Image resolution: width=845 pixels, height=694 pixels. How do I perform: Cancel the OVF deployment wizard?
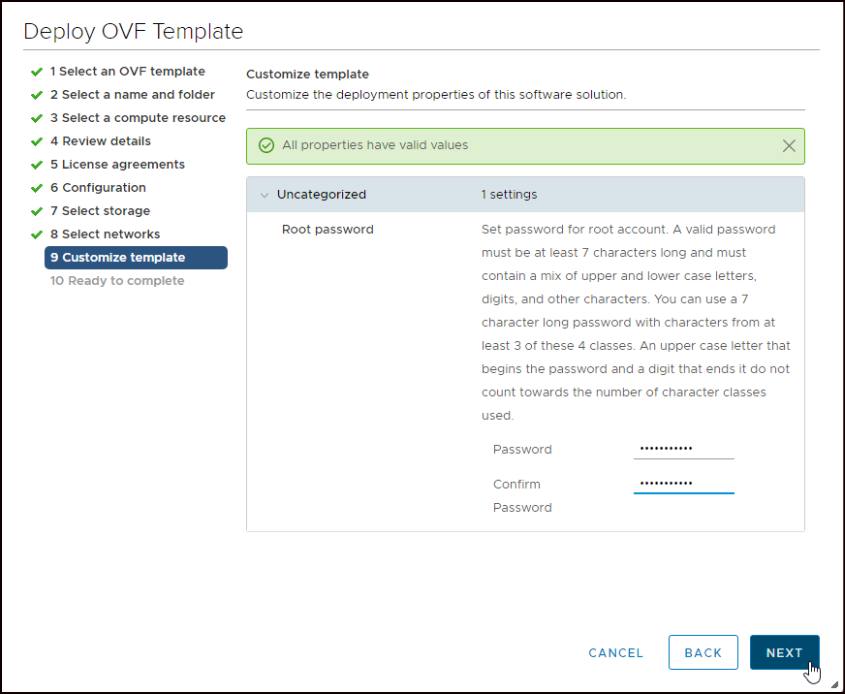point(615,652)
